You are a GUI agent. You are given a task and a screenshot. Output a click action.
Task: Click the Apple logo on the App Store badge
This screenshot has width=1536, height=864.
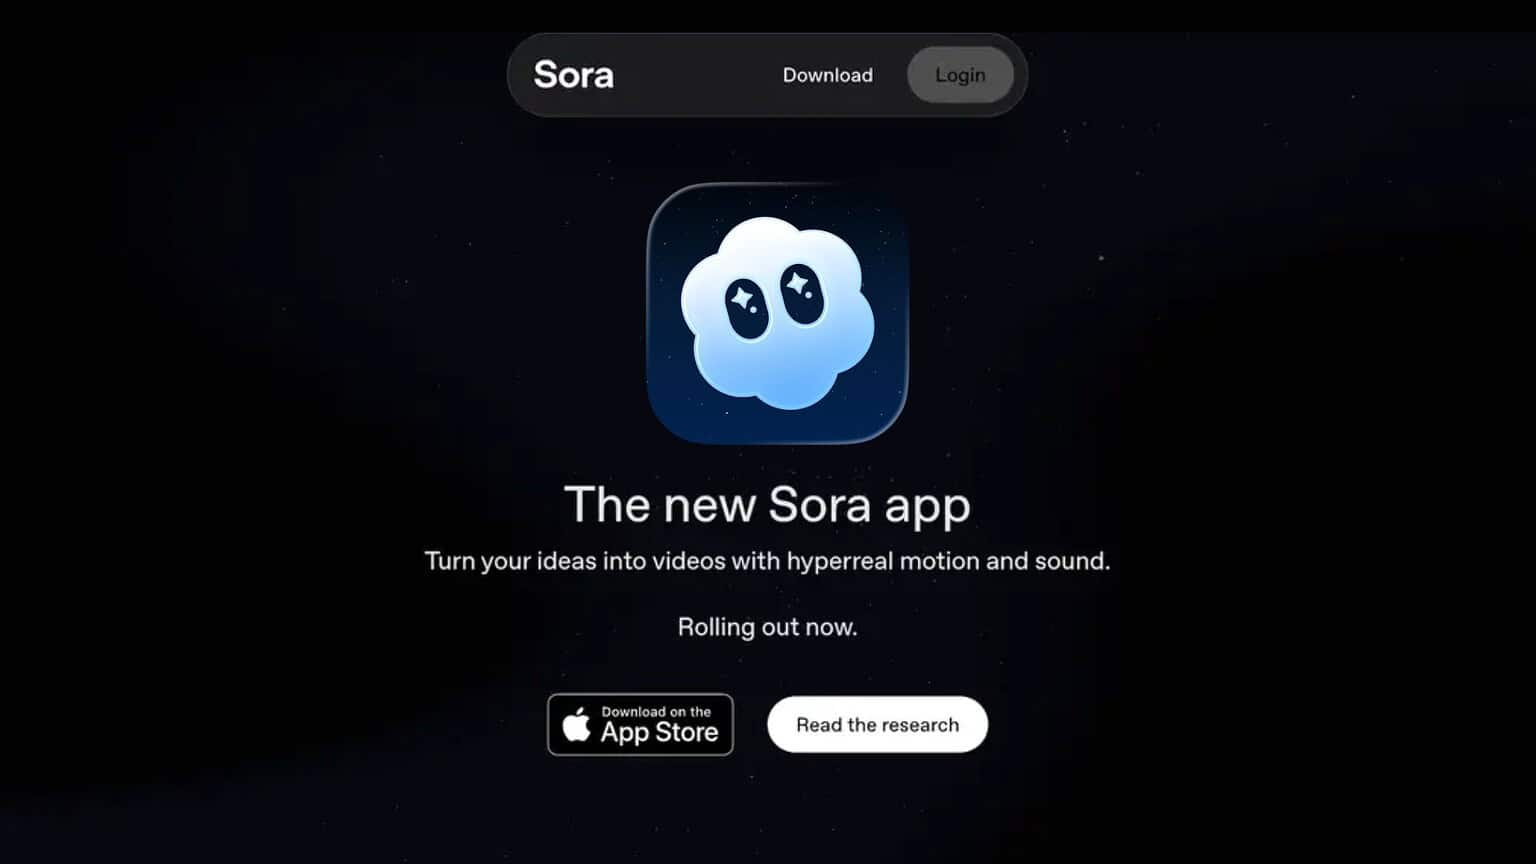(576, 724)
